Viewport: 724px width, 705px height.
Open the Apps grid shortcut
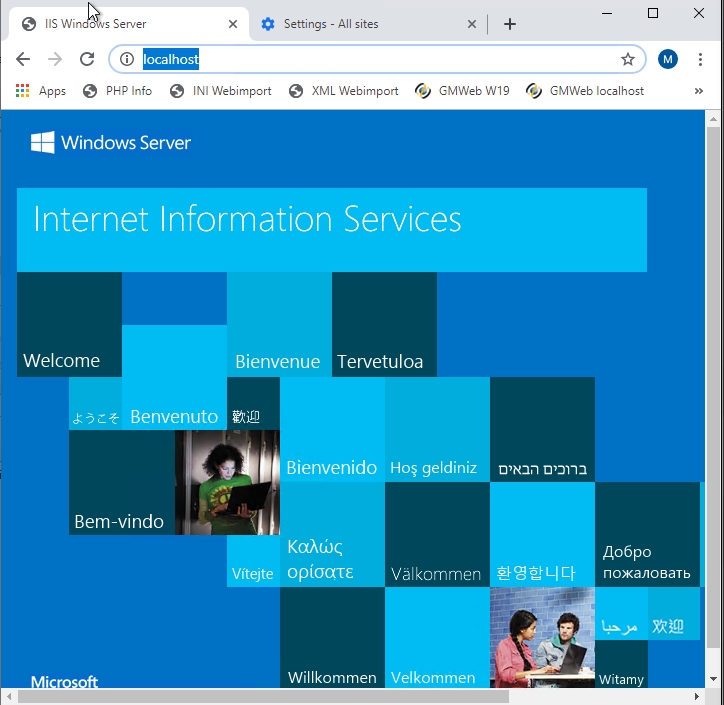pyautogui.click(x=41, y=91)
